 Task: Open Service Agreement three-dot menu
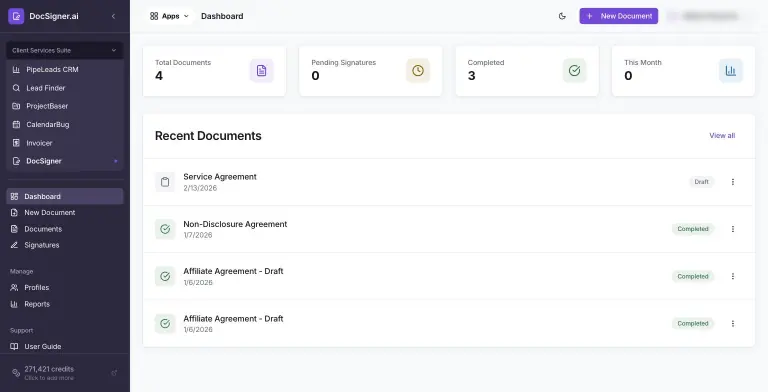[733, 182]
